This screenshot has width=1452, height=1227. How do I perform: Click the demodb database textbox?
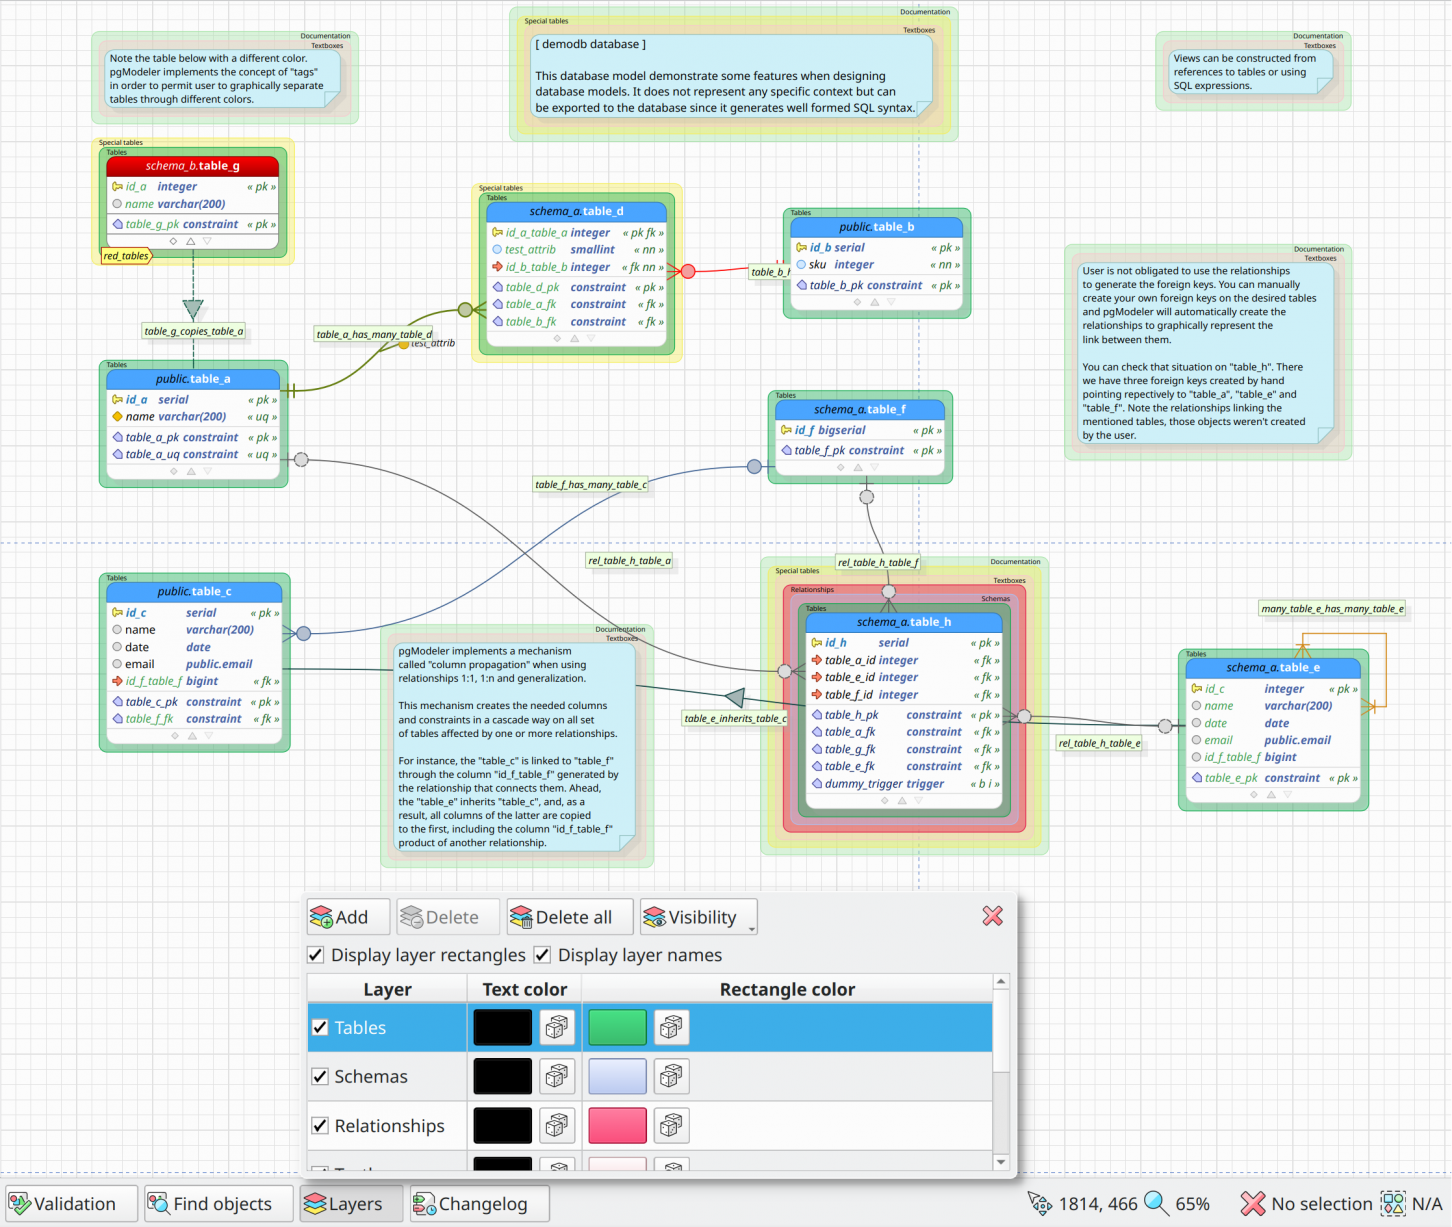(732, 76)
